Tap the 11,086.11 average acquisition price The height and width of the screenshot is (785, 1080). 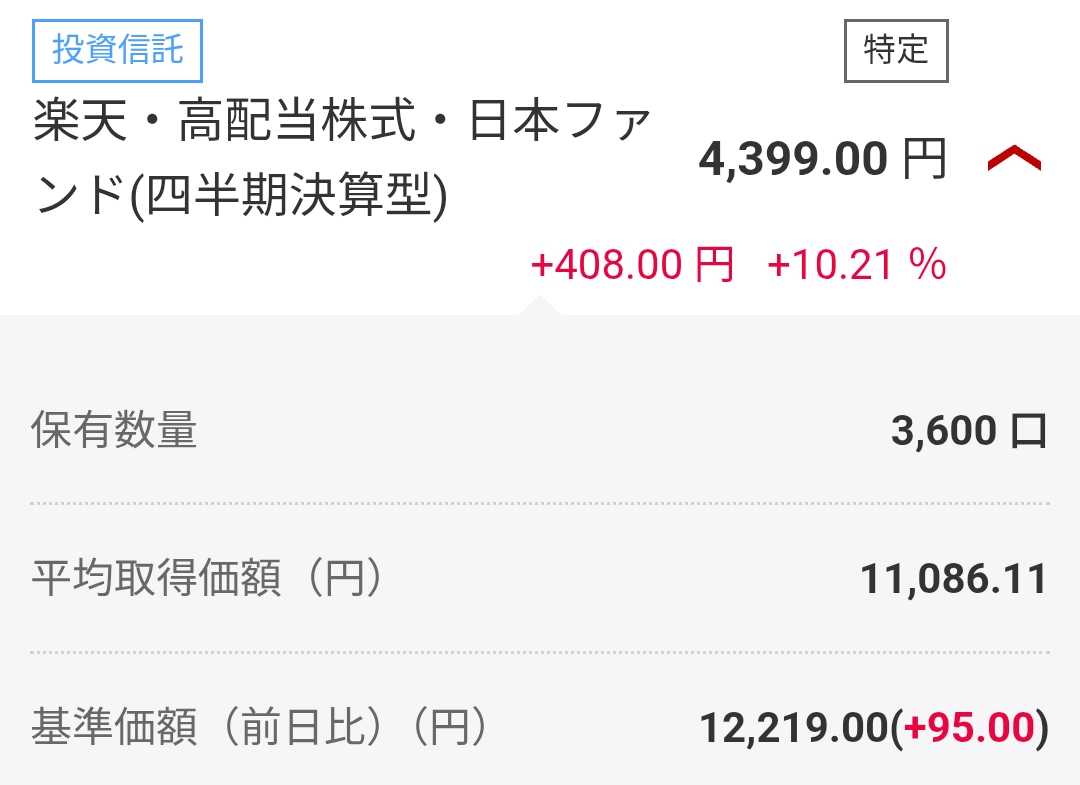[x=953, y=579]
